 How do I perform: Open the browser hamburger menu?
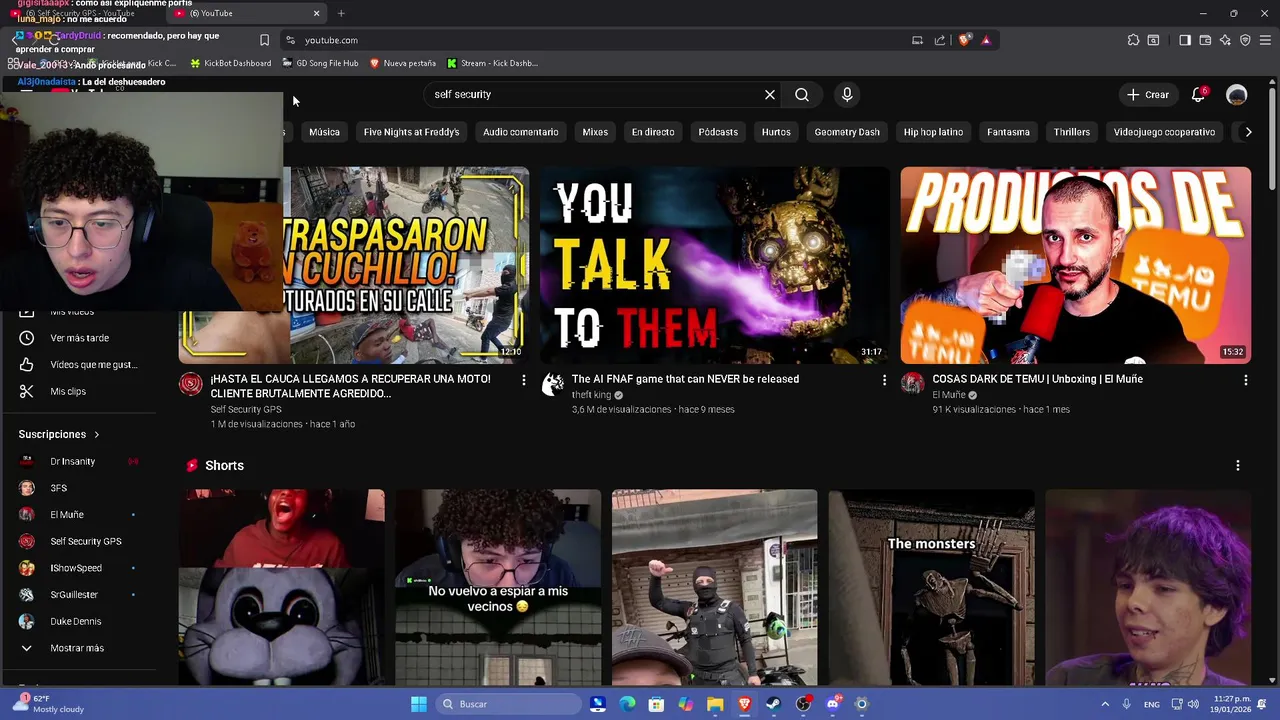coord(1265,40)
